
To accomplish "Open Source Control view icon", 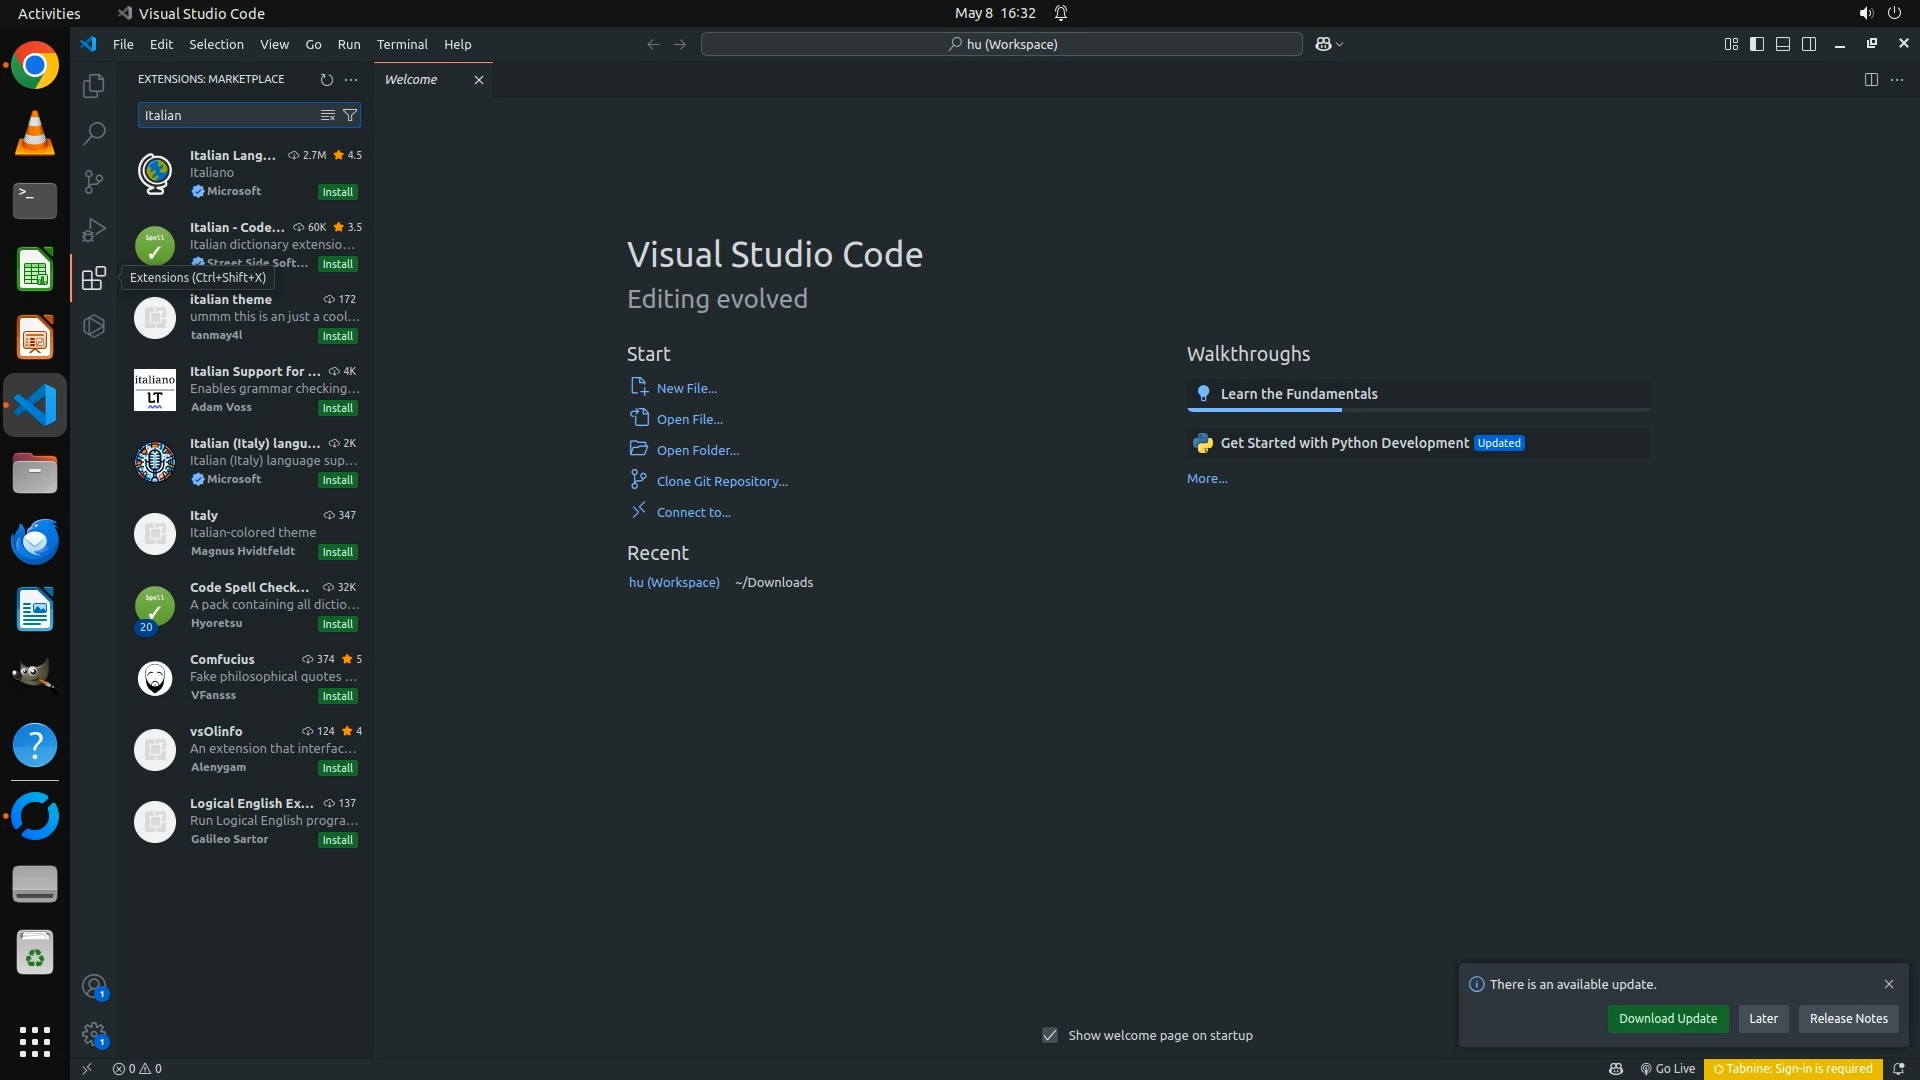I will 93,181.
